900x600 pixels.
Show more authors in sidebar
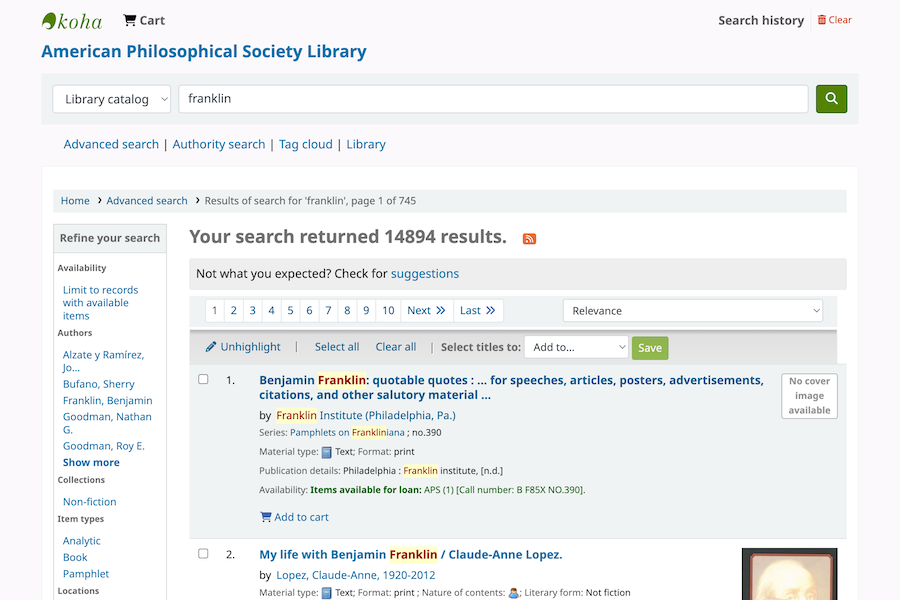pyautogui.click(x=91, y=463)
